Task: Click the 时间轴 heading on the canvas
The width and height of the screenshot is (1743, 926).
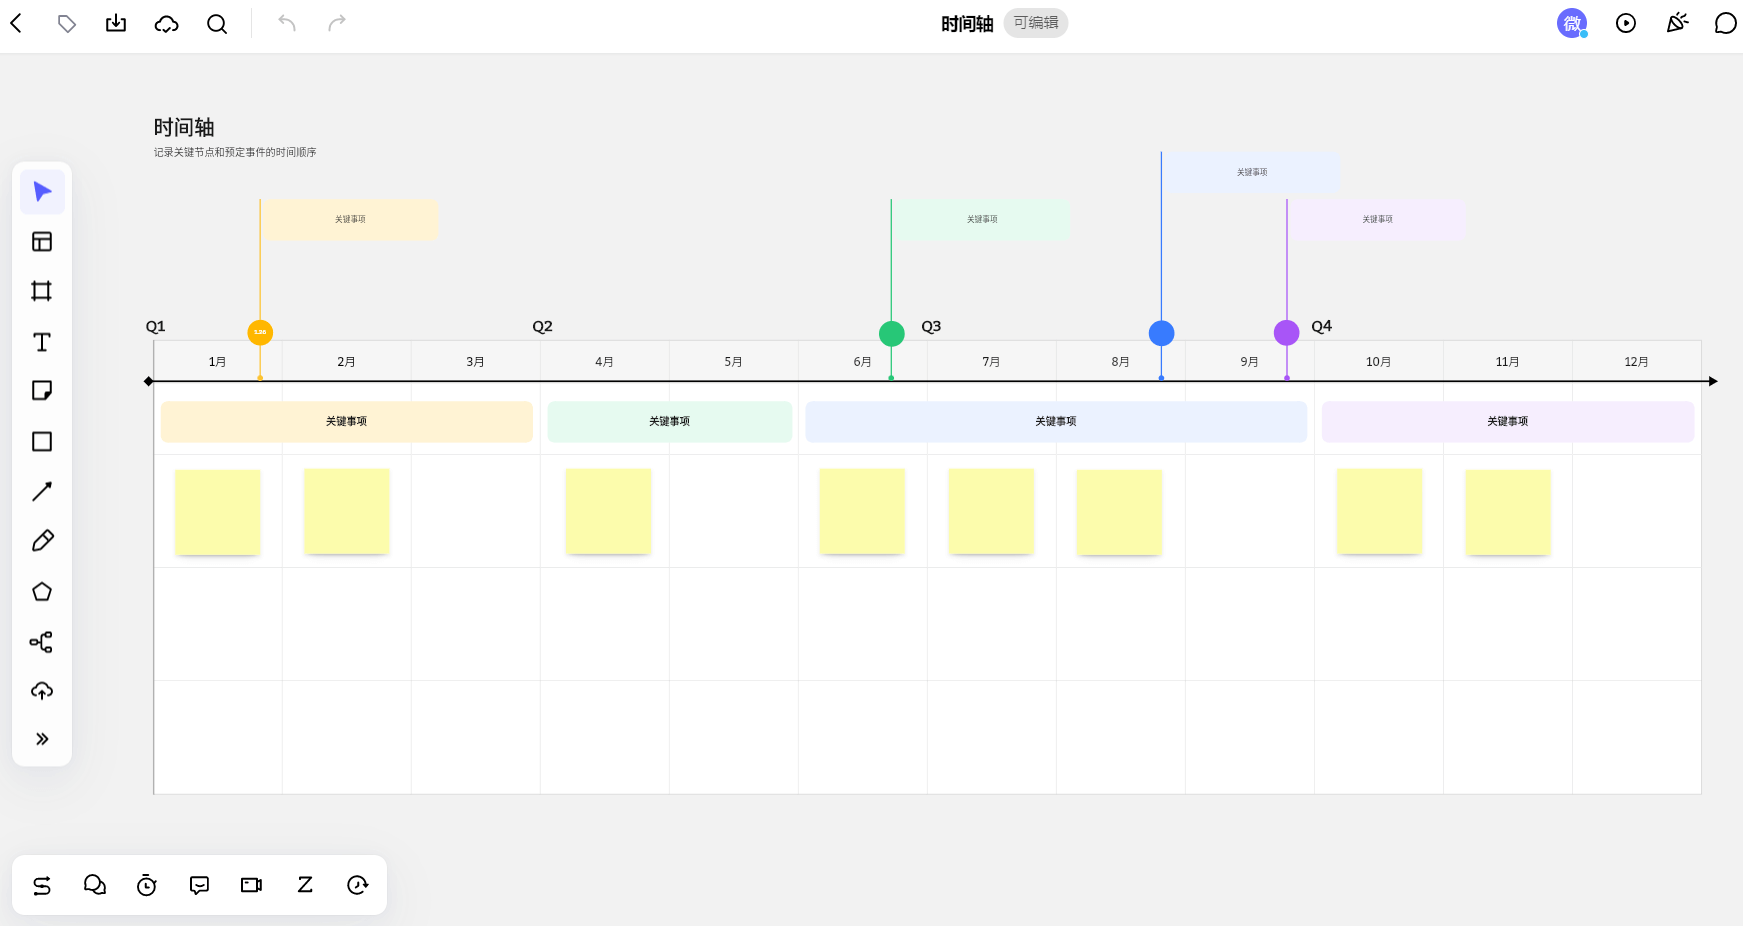Action: coord(184,127)
